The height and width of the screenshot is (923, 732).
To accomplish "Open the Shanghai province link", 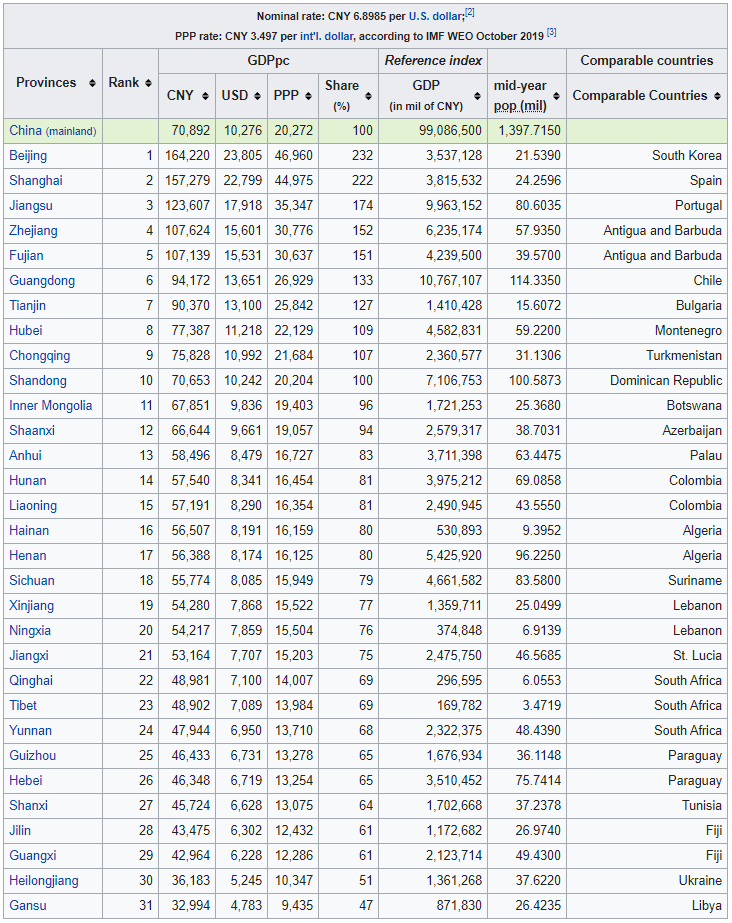I will click(x=35, y=181).
